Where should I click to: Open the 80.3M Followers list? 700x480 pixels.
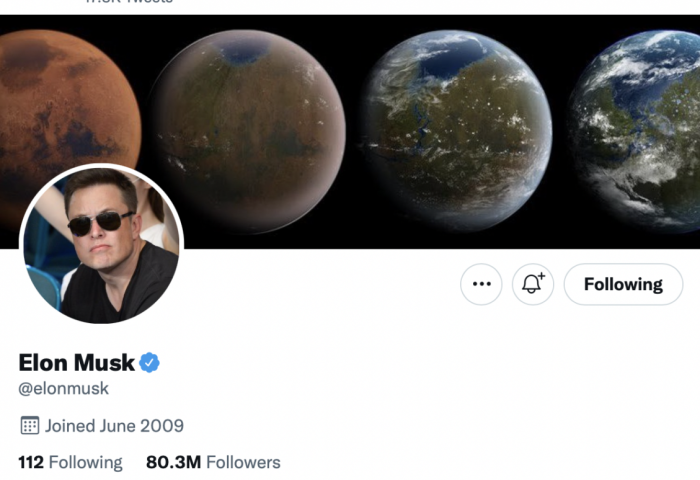tap(213, 462)
